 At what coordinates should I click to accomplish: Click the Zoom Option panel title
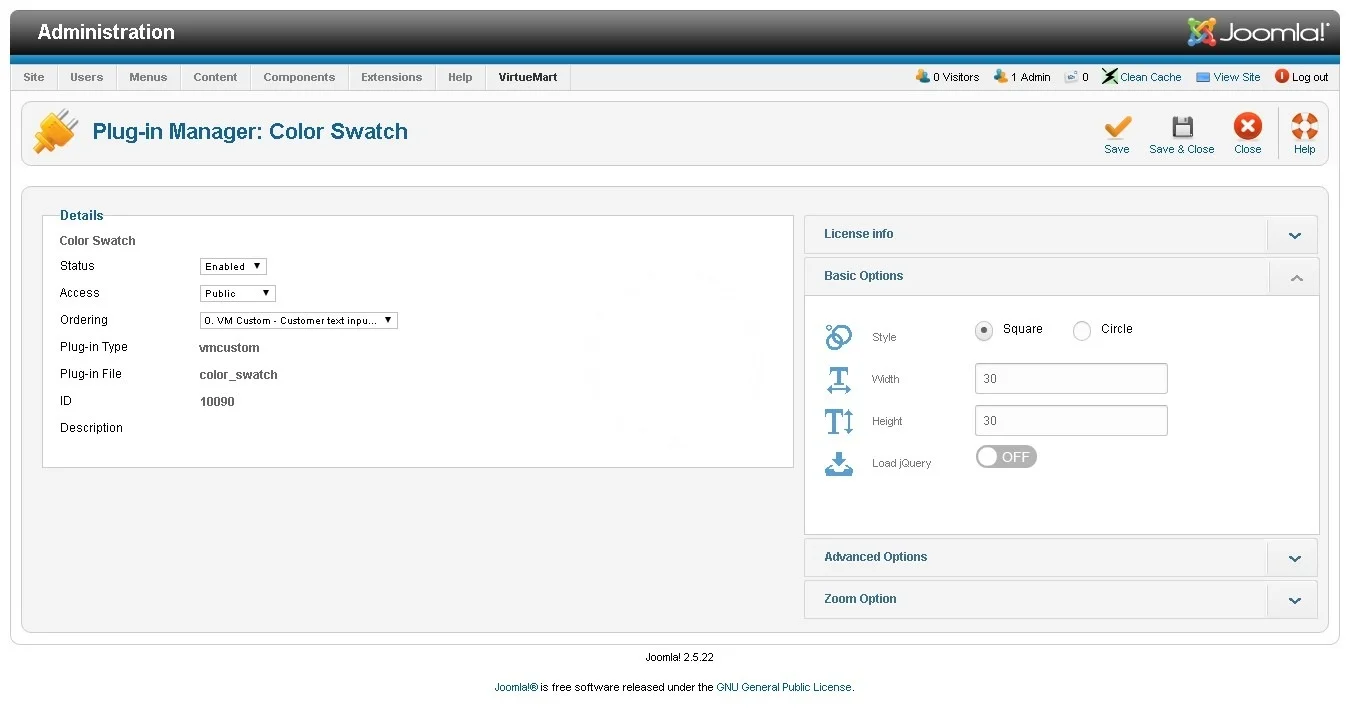(x=860, y=599)
